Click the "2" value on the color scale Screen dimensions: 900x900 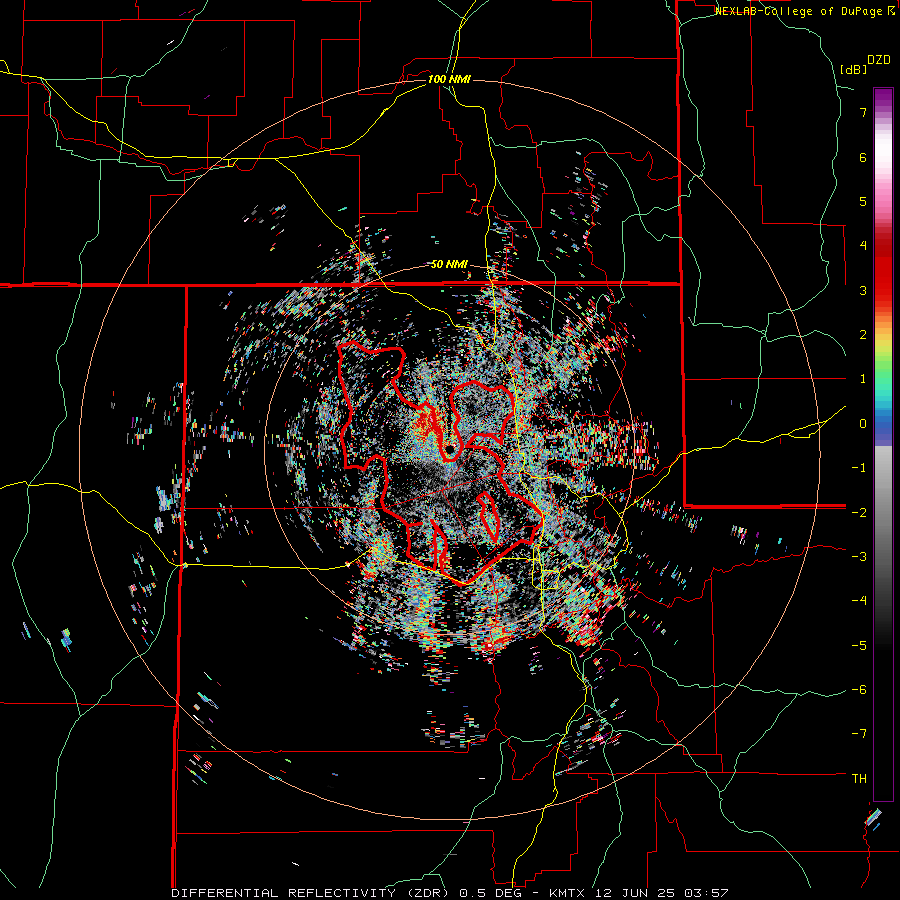(x=863, y=335)
